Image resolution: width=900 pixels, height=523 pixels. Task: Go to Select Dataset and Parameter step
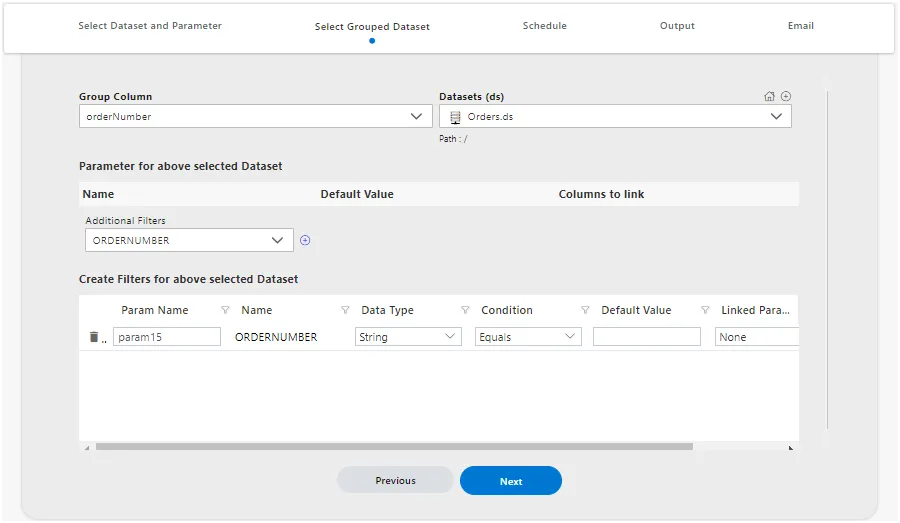(150, 26)
